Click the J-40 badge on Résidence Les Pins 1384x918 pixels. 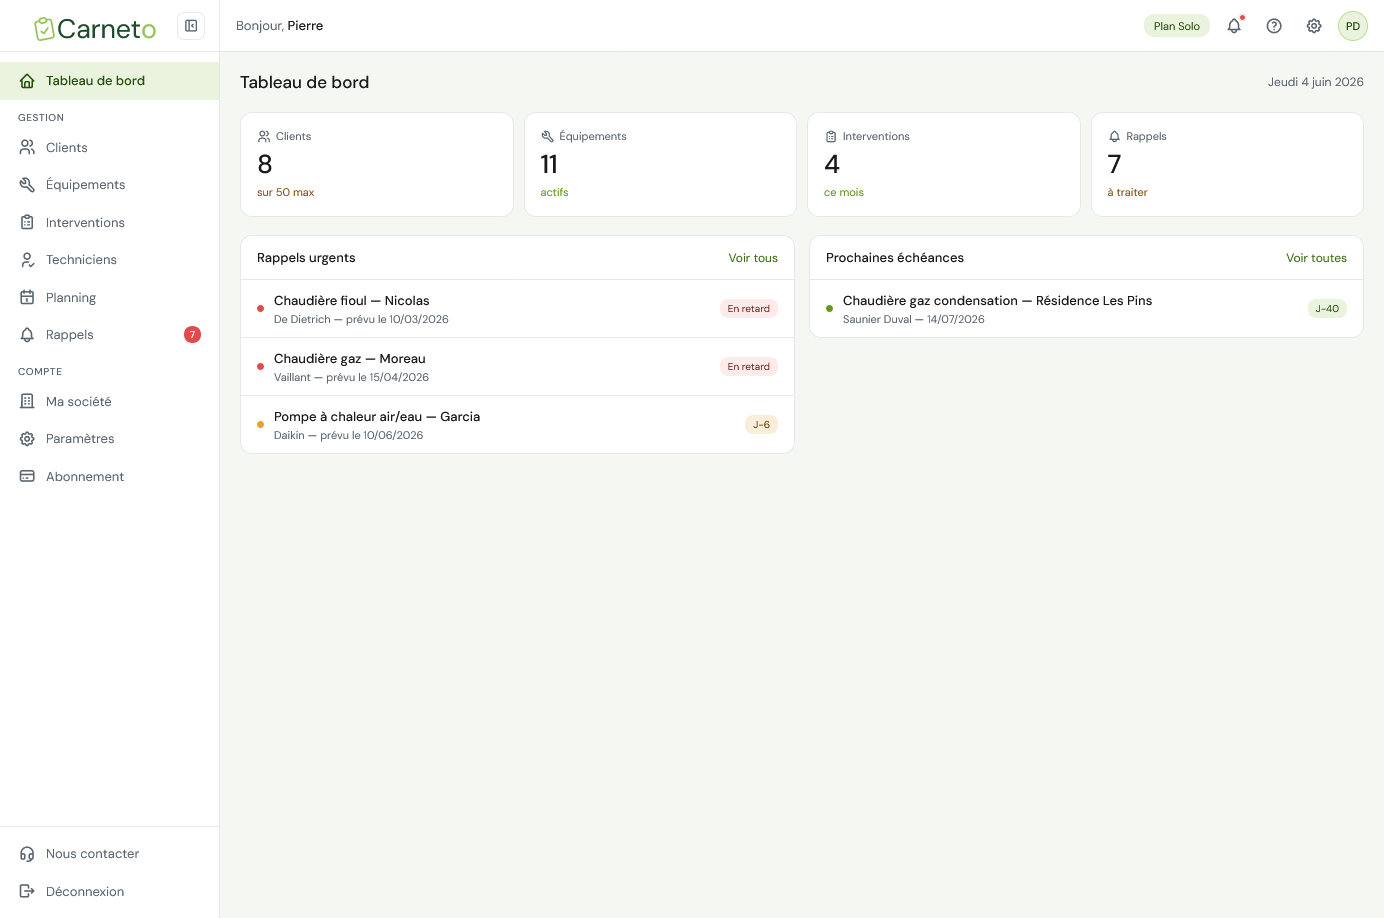click(1327, 309)
